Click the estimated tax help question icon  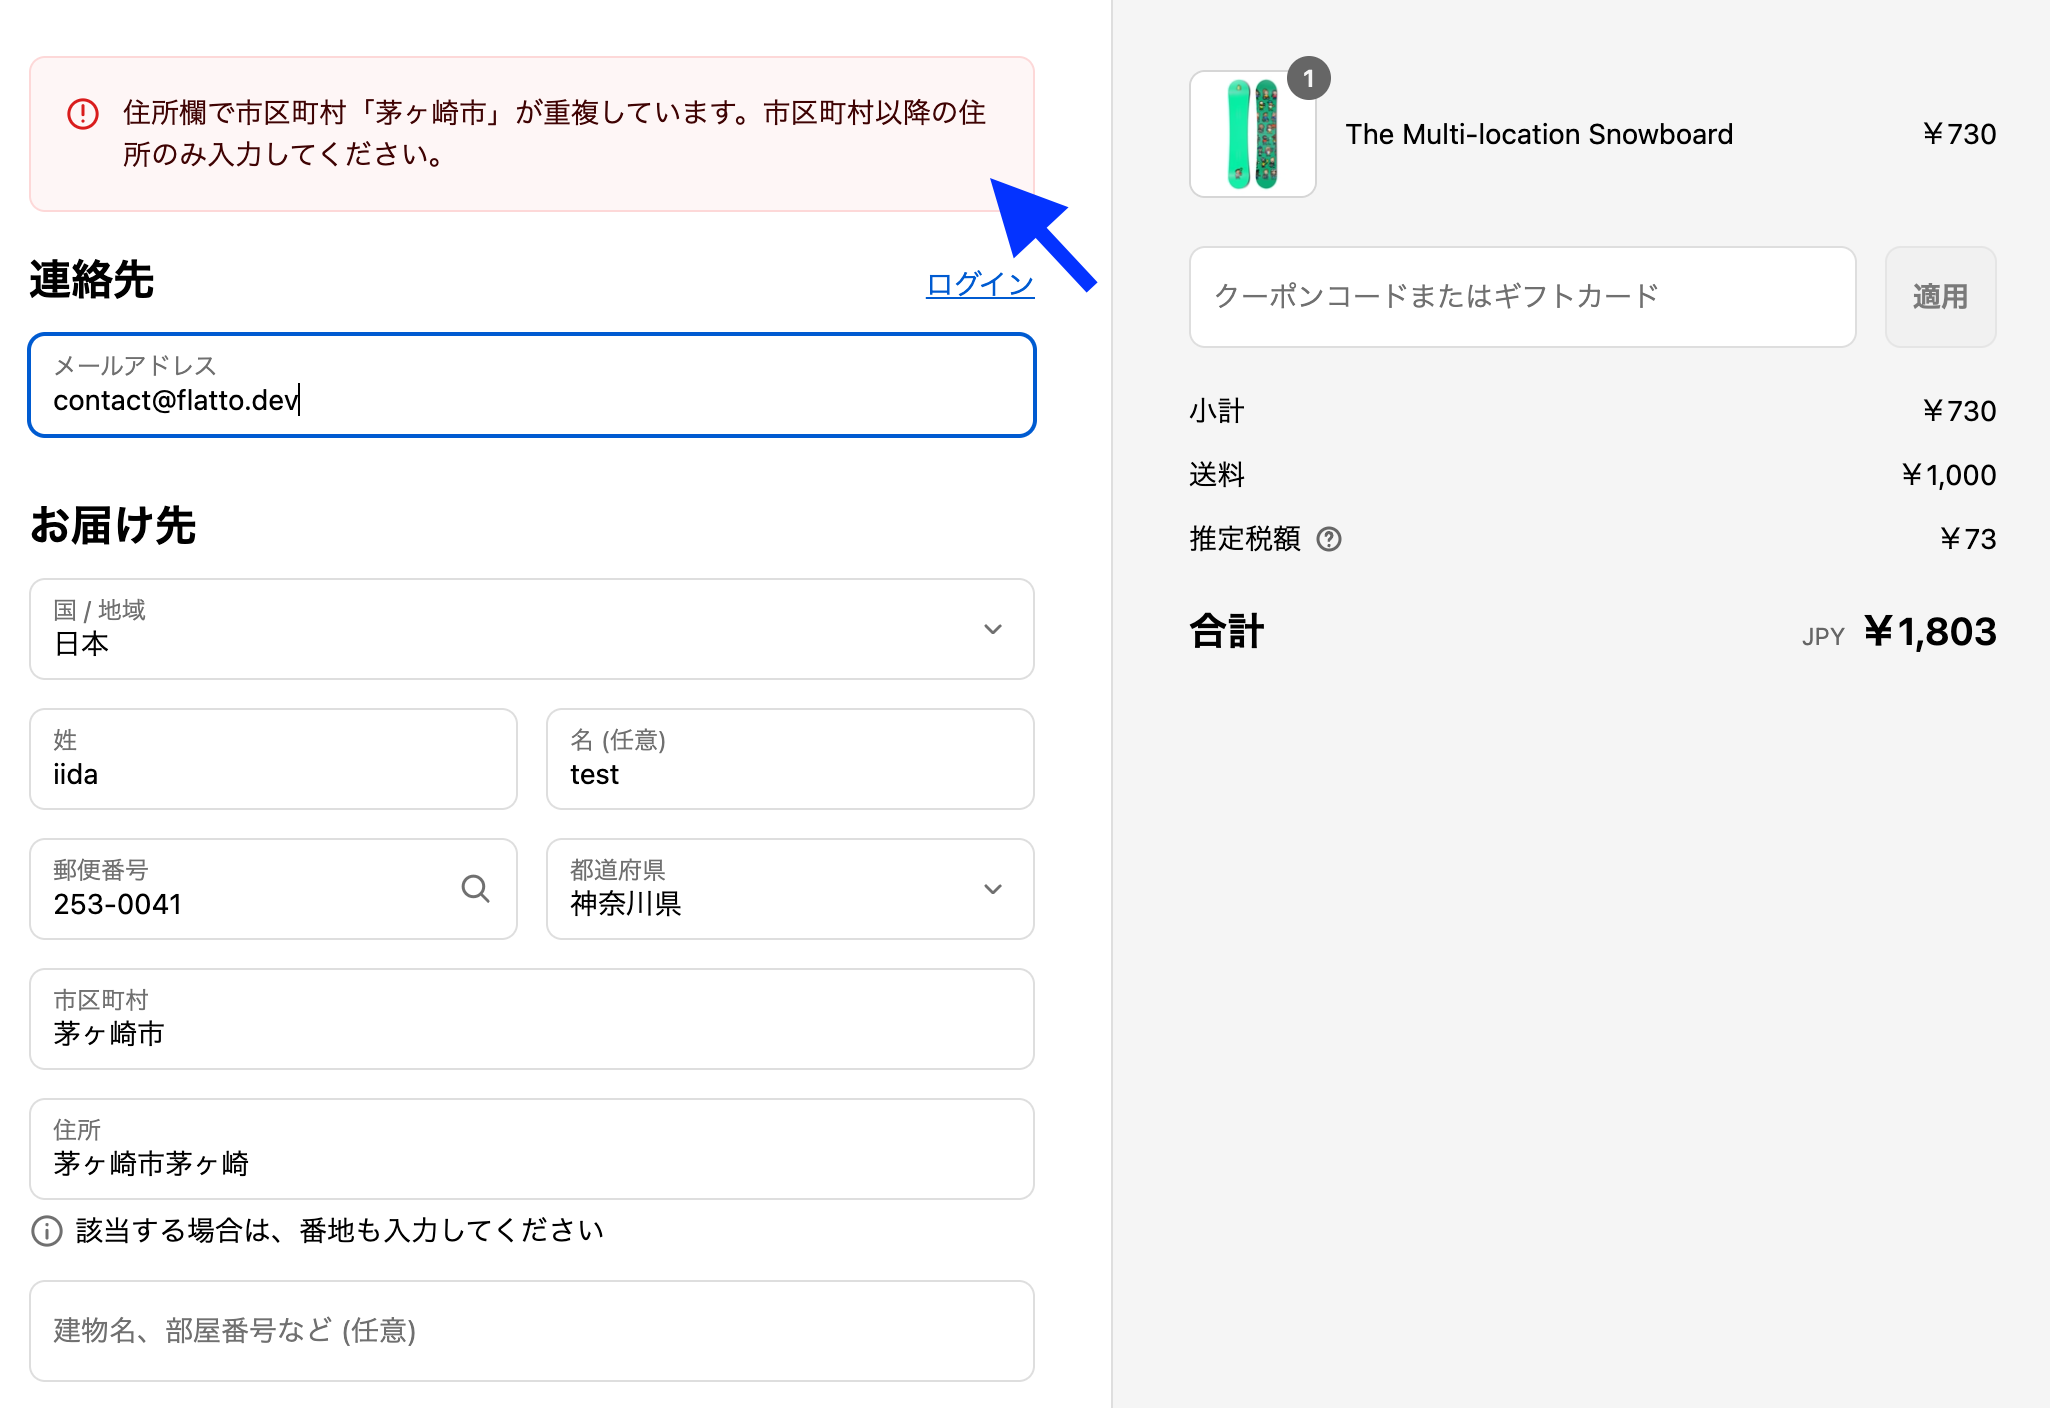[1328, 539]
